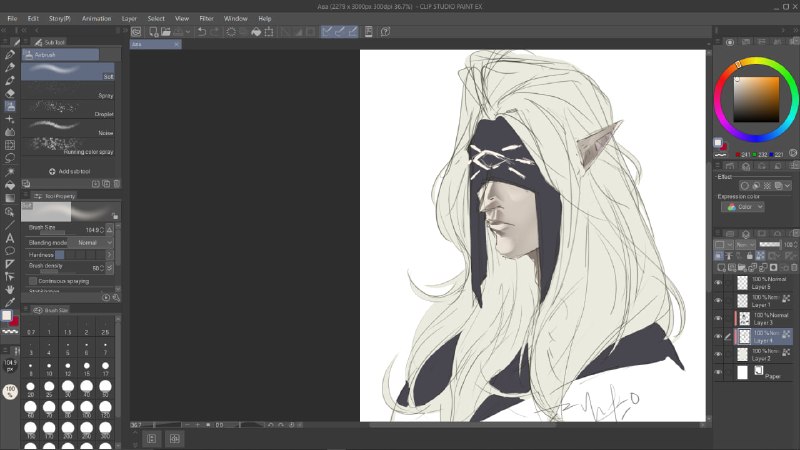
Task: Select the Lasso selection tool
Action: click(10, 158)
